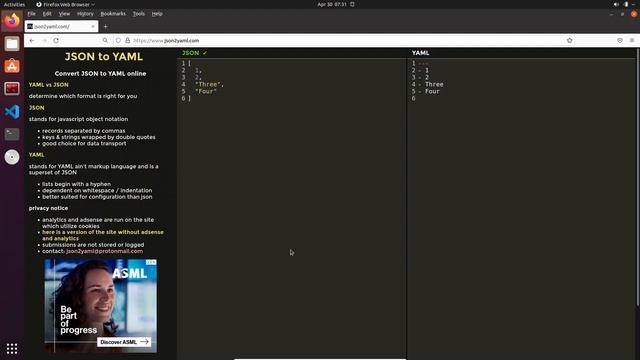Click the AdChoices icon on the ASML ad
This screenshot has height=360, width=640.
point(151,262)
